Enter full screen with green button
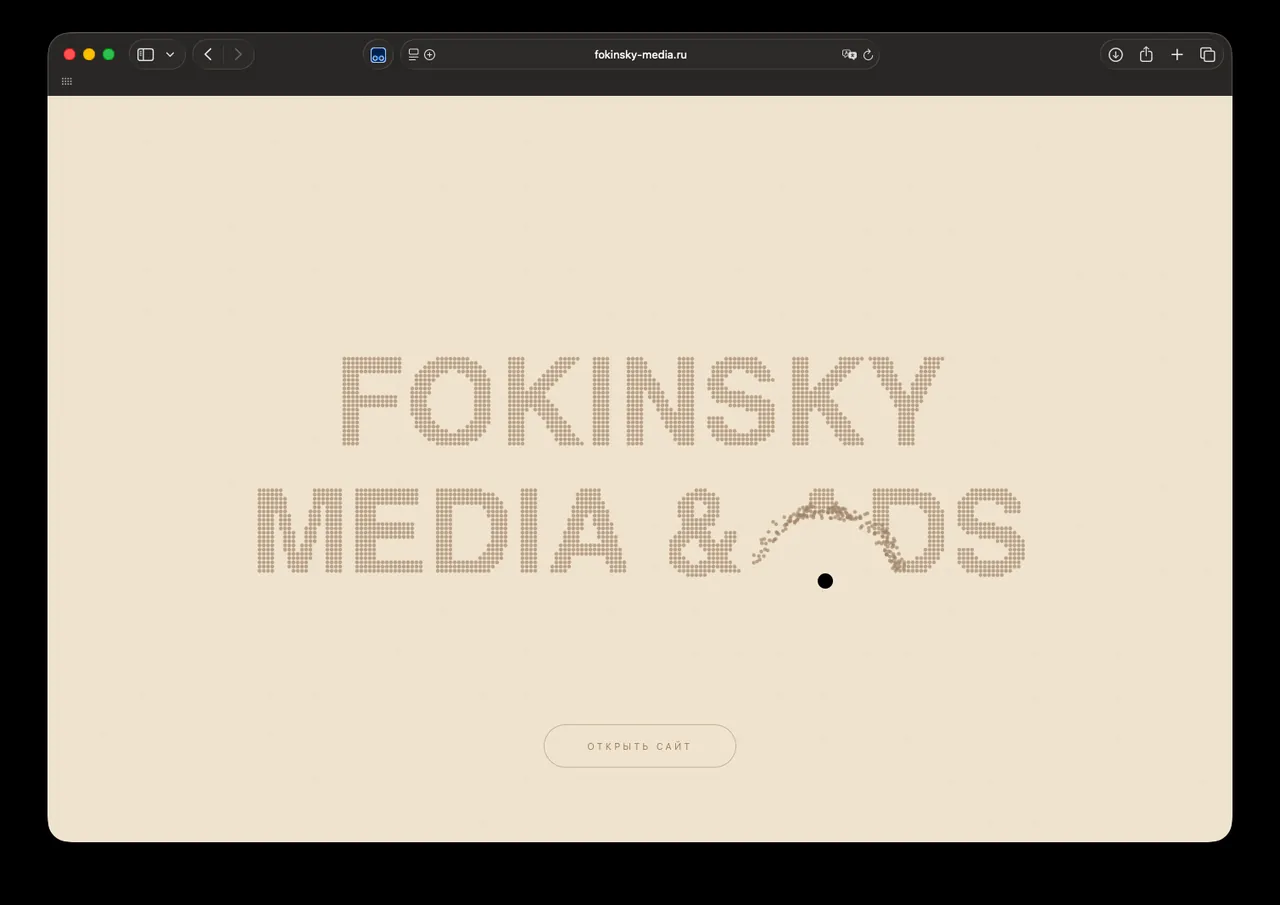1280x905 pixels. [109, 55]
